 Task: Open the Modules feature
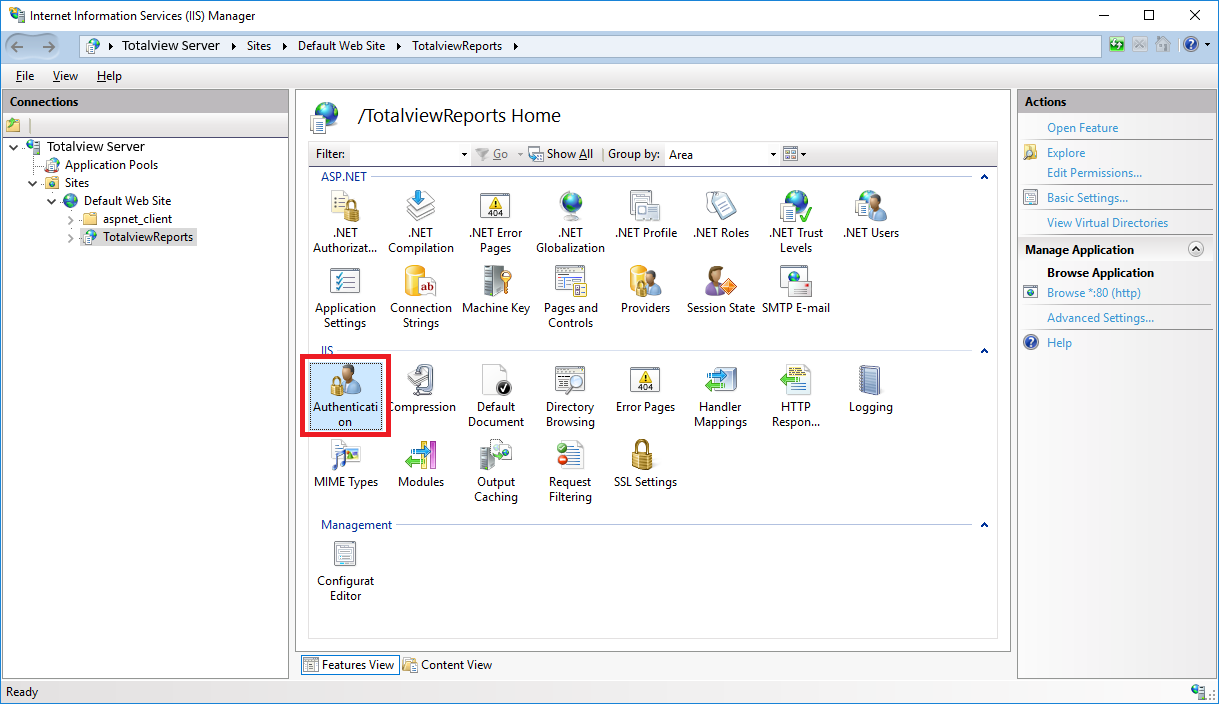pos(421,464)
